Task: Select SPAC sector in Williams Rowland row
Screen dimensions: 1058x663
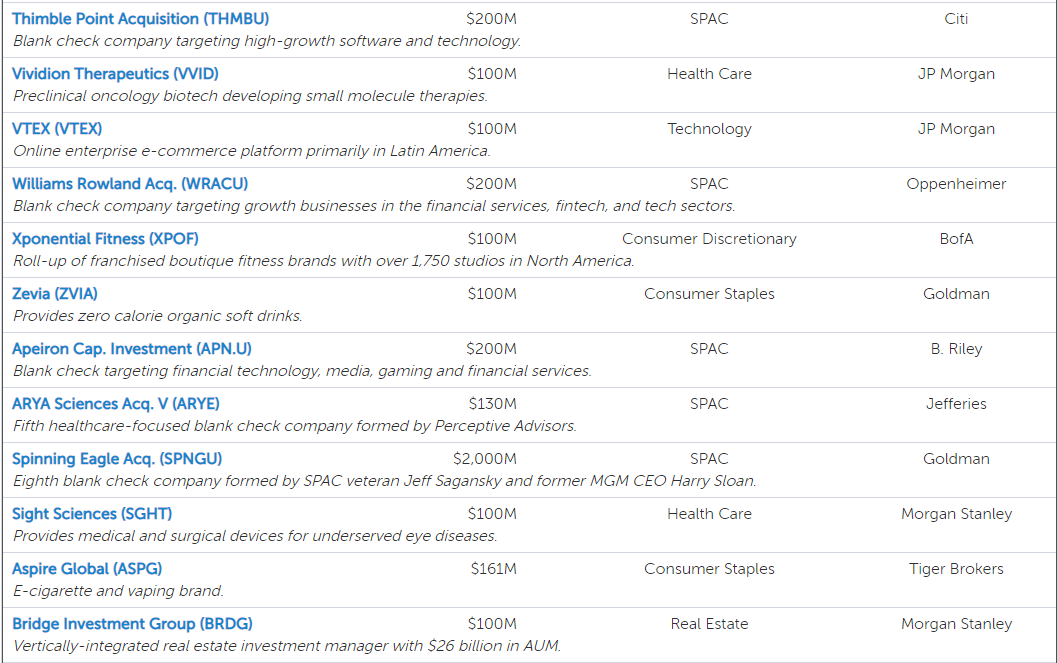Action: (x=709, y=183)
